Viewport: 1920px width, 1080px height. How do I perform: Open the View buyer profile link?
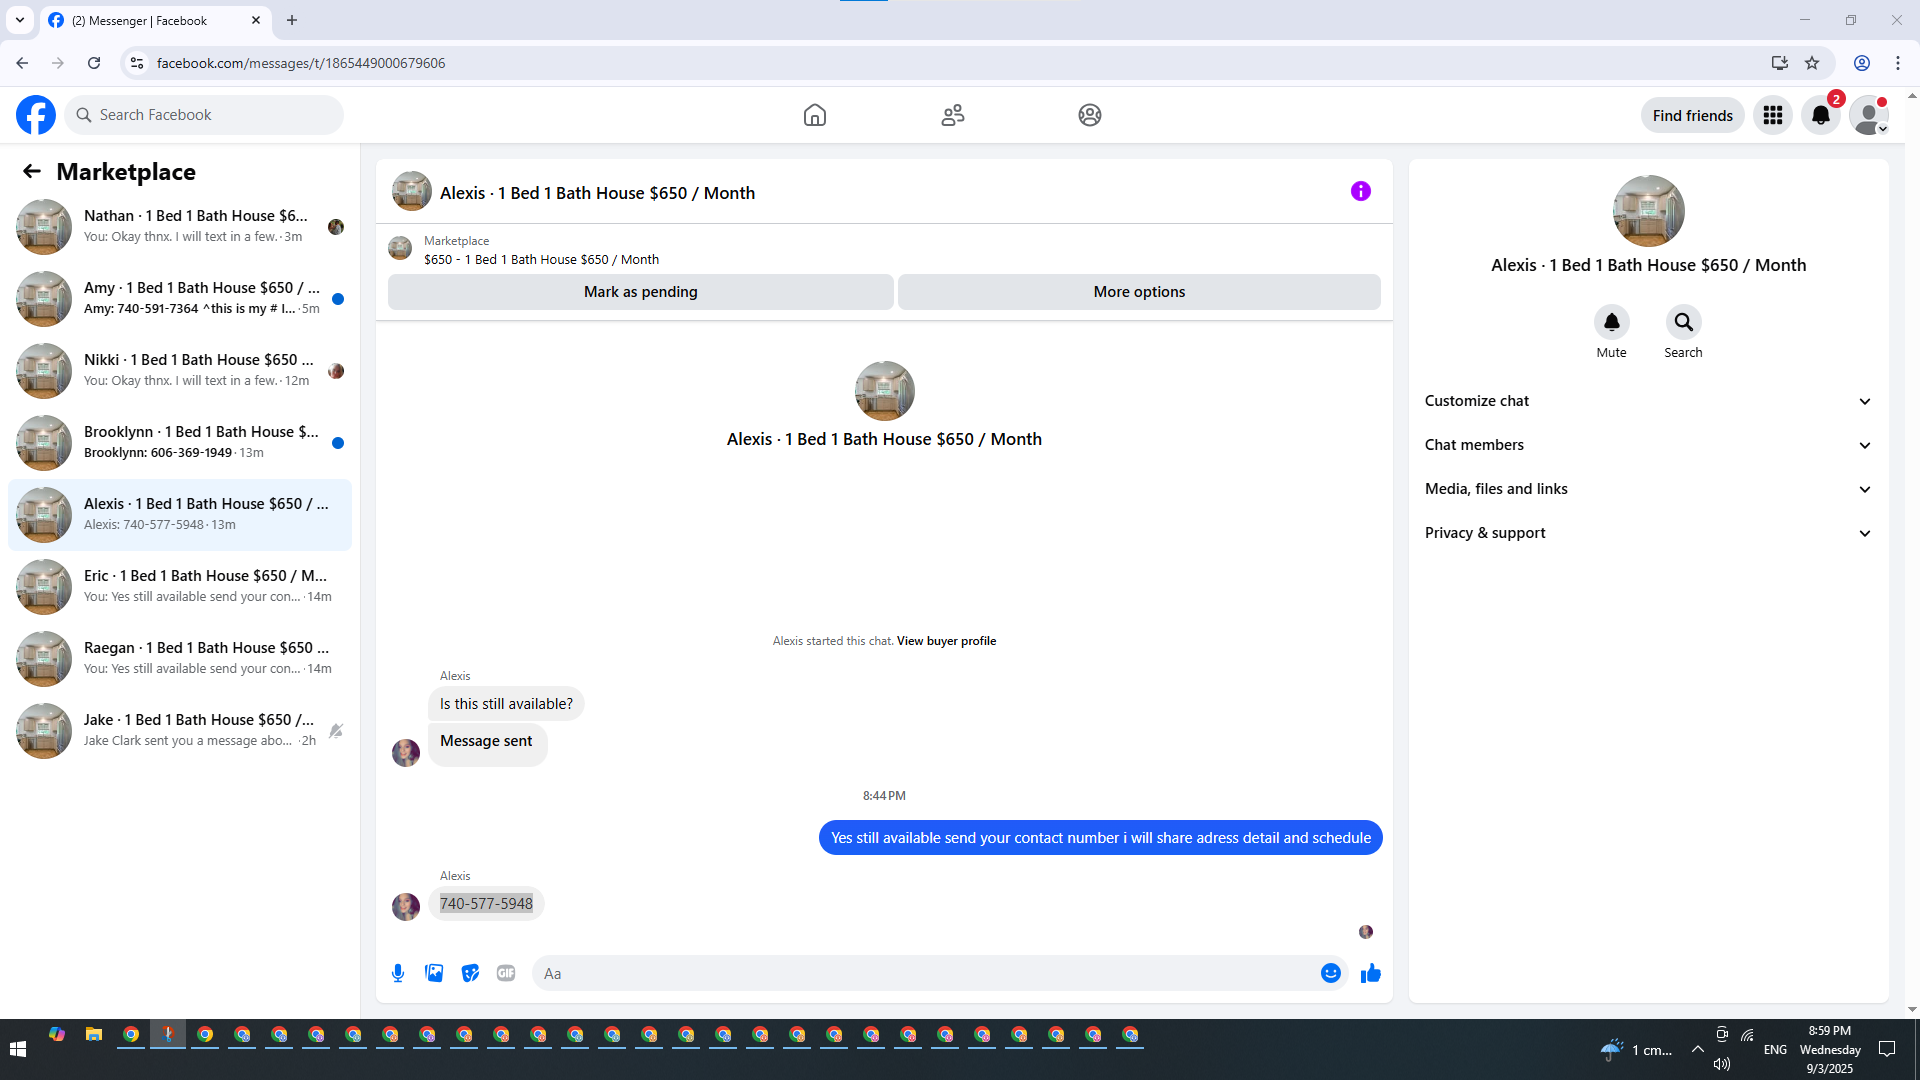(x=946, y=641)
